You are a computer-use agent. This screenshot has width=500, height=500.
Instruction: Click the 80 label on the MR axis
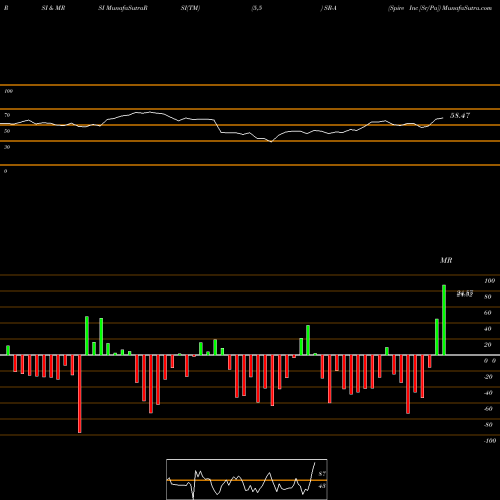[x=488, y=297]
